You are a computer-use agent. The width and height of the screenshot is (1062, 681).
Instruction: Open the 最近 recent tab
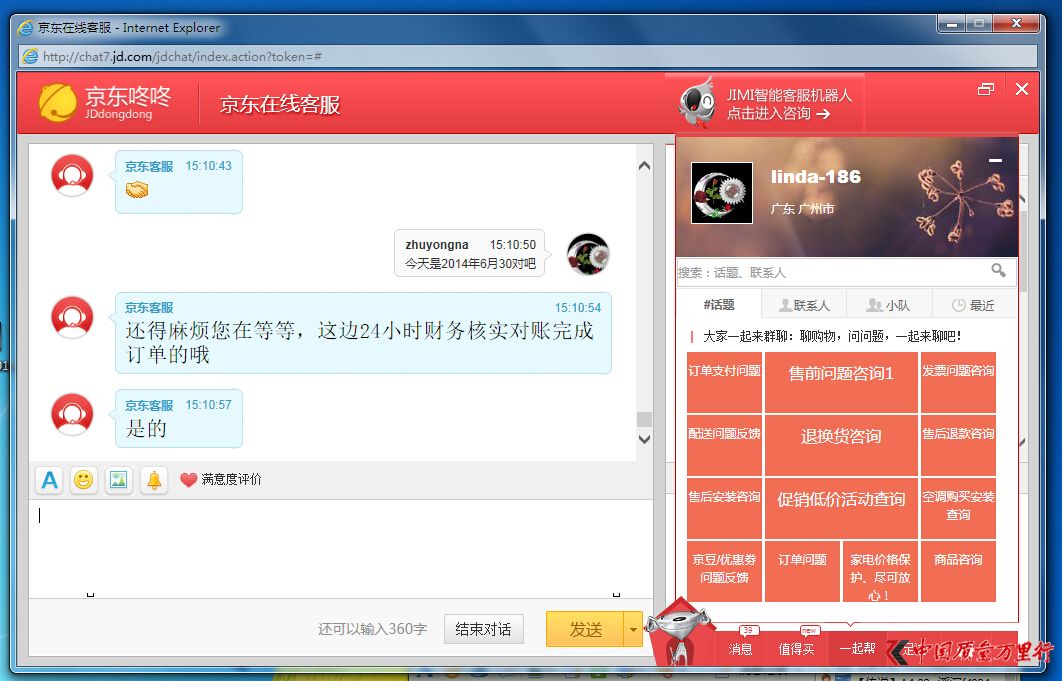[x=973, y=305]
